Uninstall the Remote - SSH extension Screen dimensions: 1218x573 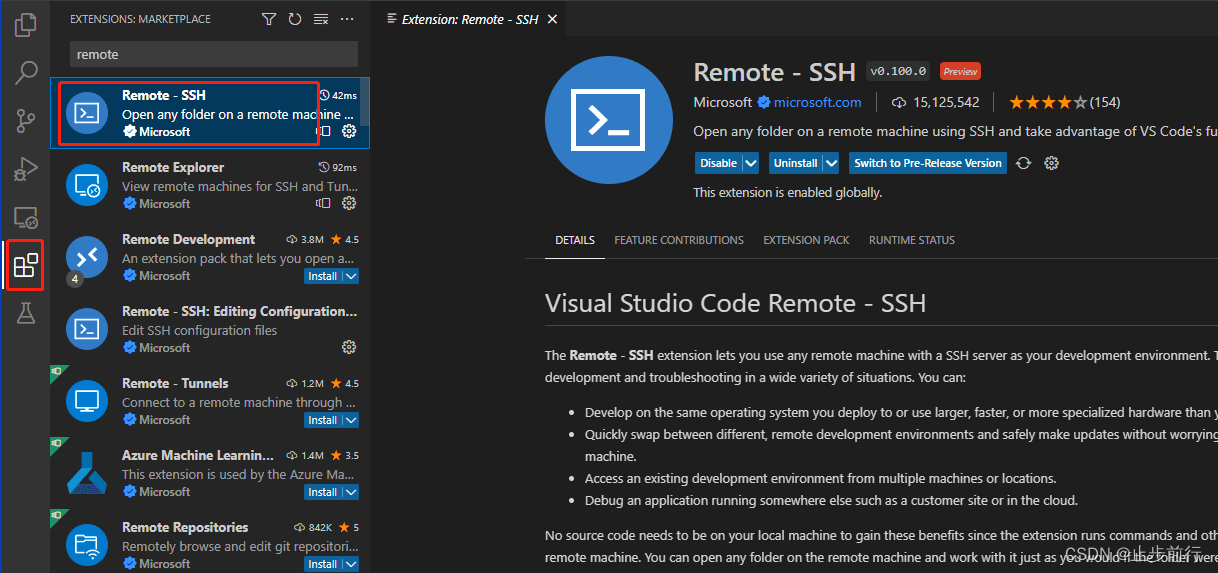coord(796,163)
